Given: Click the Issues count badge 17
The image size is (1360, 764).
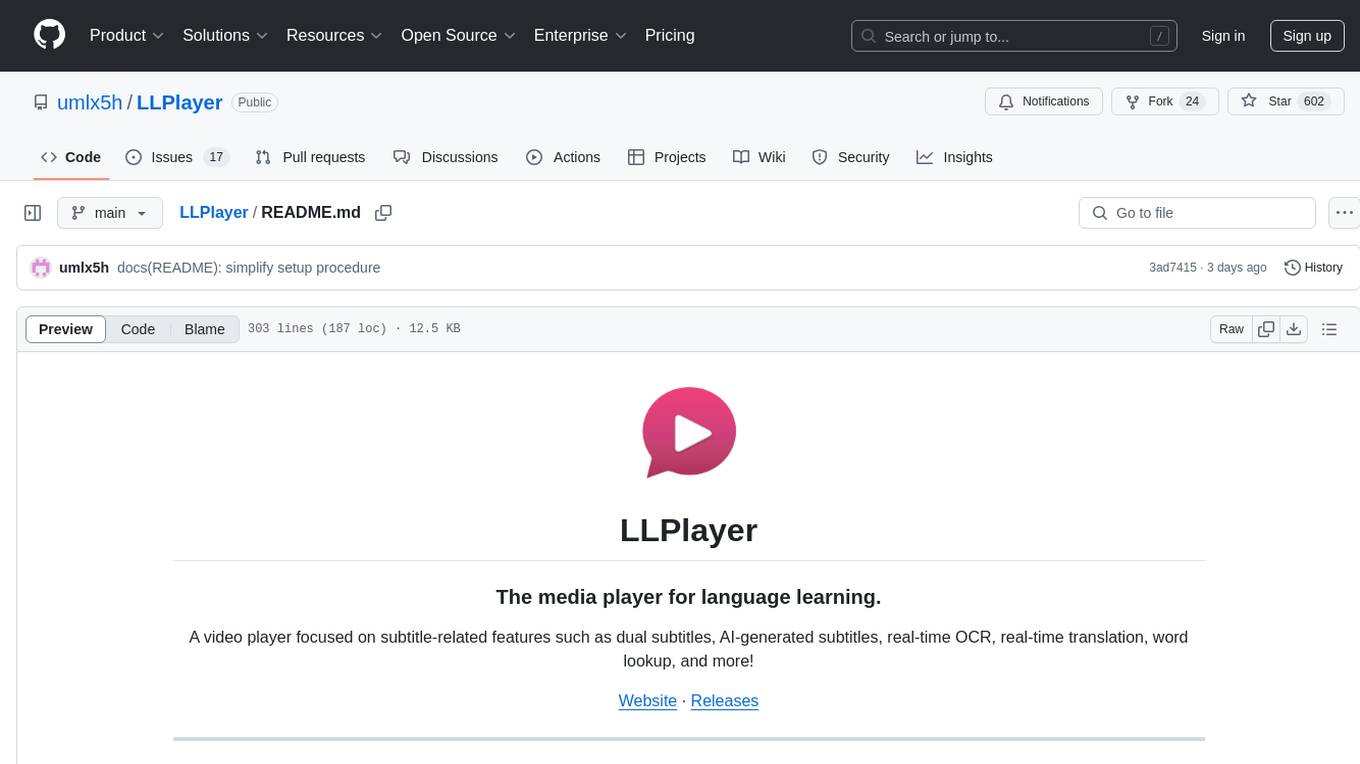Looking at the screenshot, I should [x=216, y=157].
